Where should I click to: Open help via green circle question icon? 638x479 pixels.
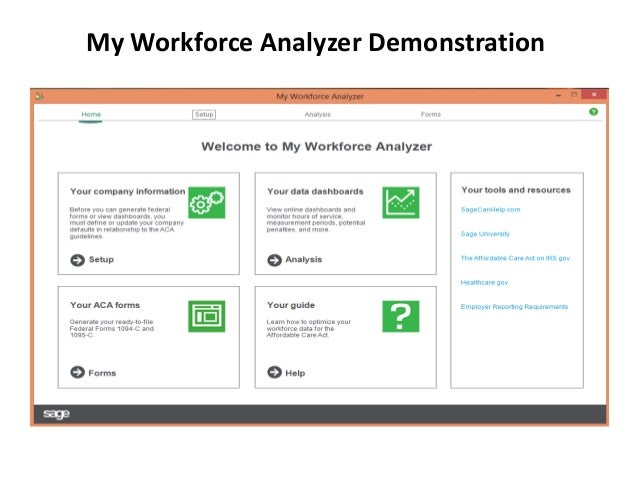[x=594, y=112]
